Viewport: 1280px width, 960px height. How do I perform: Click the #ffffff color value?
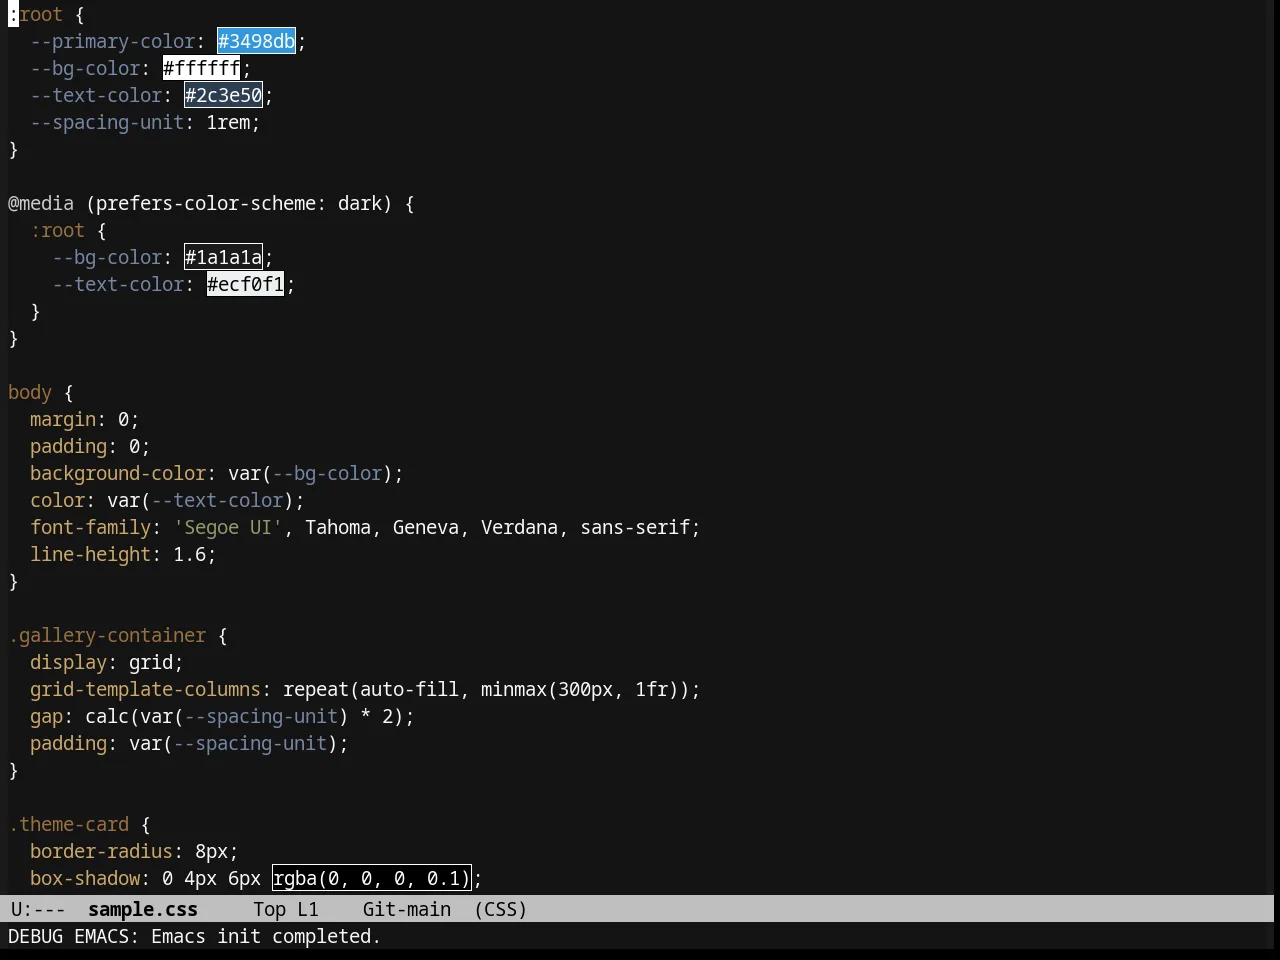pyautogui.click(x=202, y=68)
